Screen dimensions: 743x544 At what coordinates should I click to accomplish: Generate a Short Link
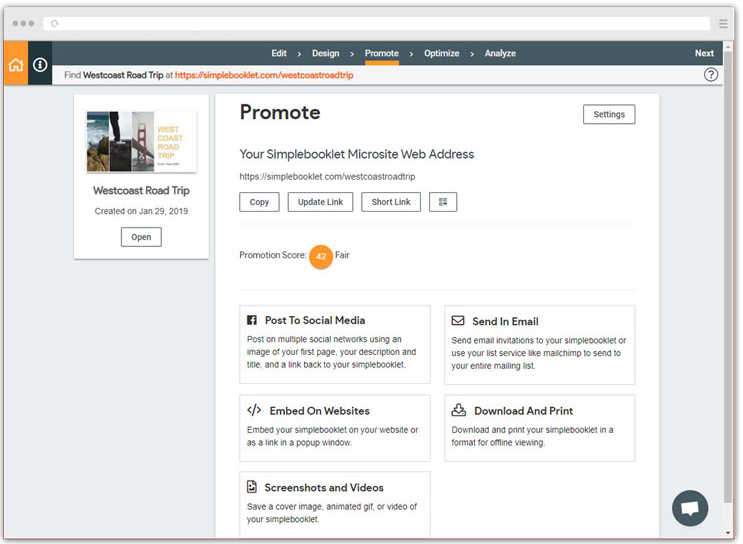point(391,202)
